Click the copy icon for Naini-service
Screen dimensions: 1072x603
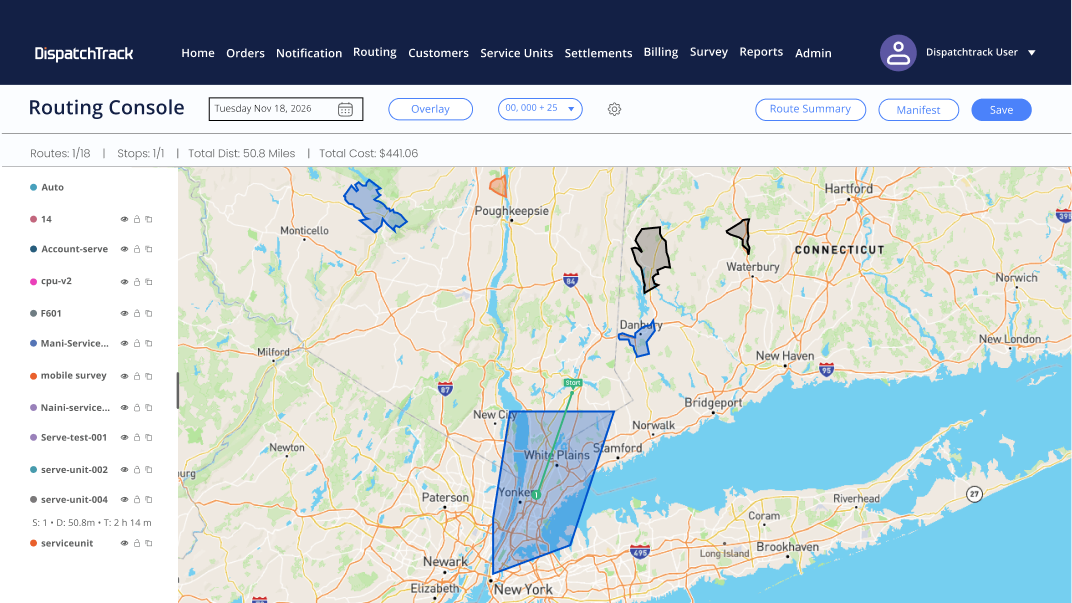click(148, 407)
